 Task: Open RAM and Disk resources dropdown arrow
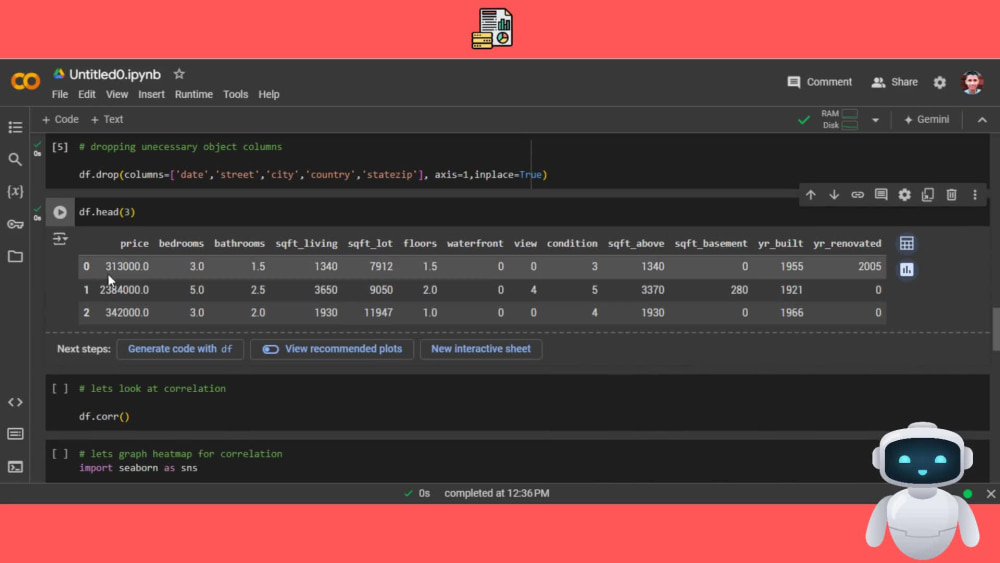pyautogui.click(x=875, y=120)
